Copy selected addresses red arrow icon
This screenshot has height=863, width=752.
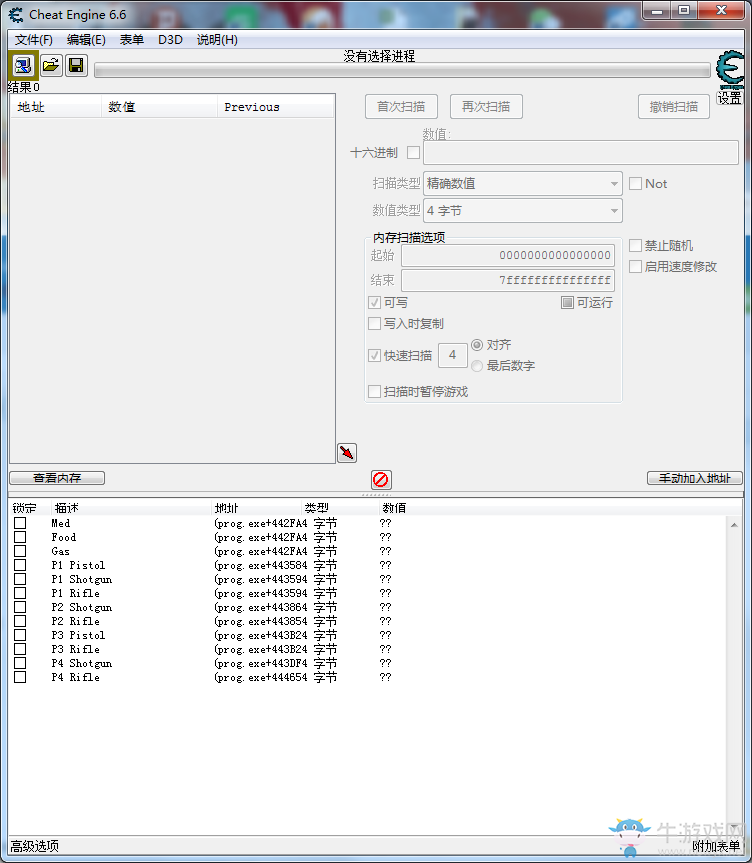pyautogui.click(x=347, y=453)
